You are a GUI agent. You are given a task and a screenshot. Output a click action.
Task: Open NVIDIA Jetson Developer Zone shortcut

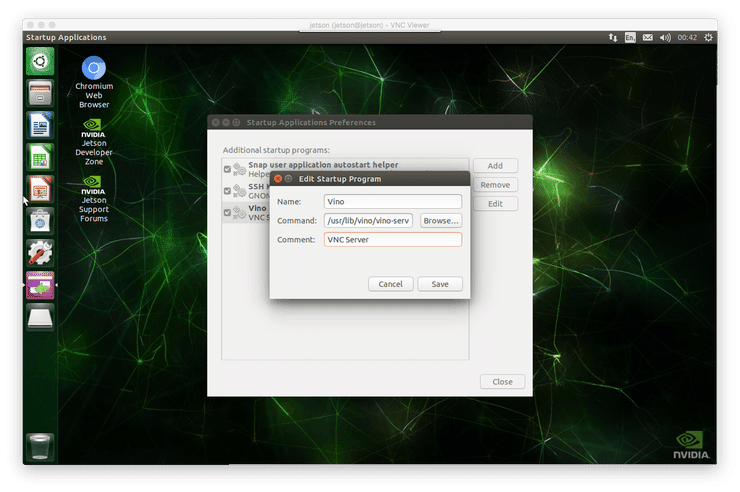94,142
